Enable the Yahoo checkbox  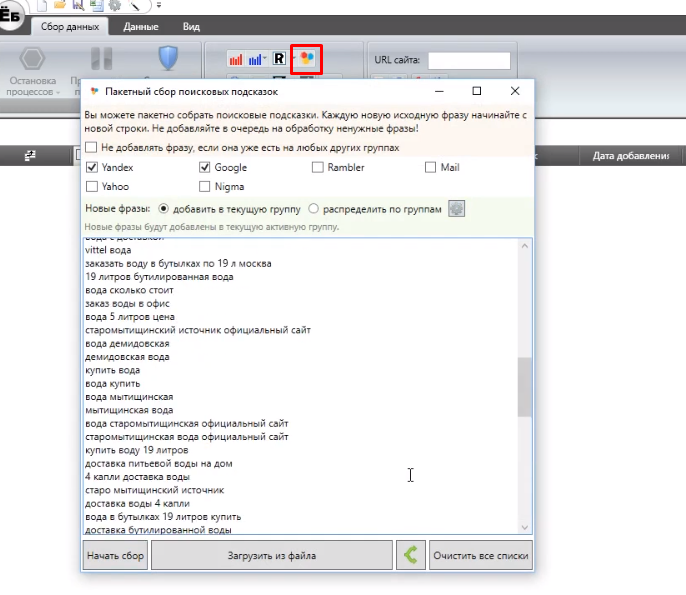coord(92,186)
